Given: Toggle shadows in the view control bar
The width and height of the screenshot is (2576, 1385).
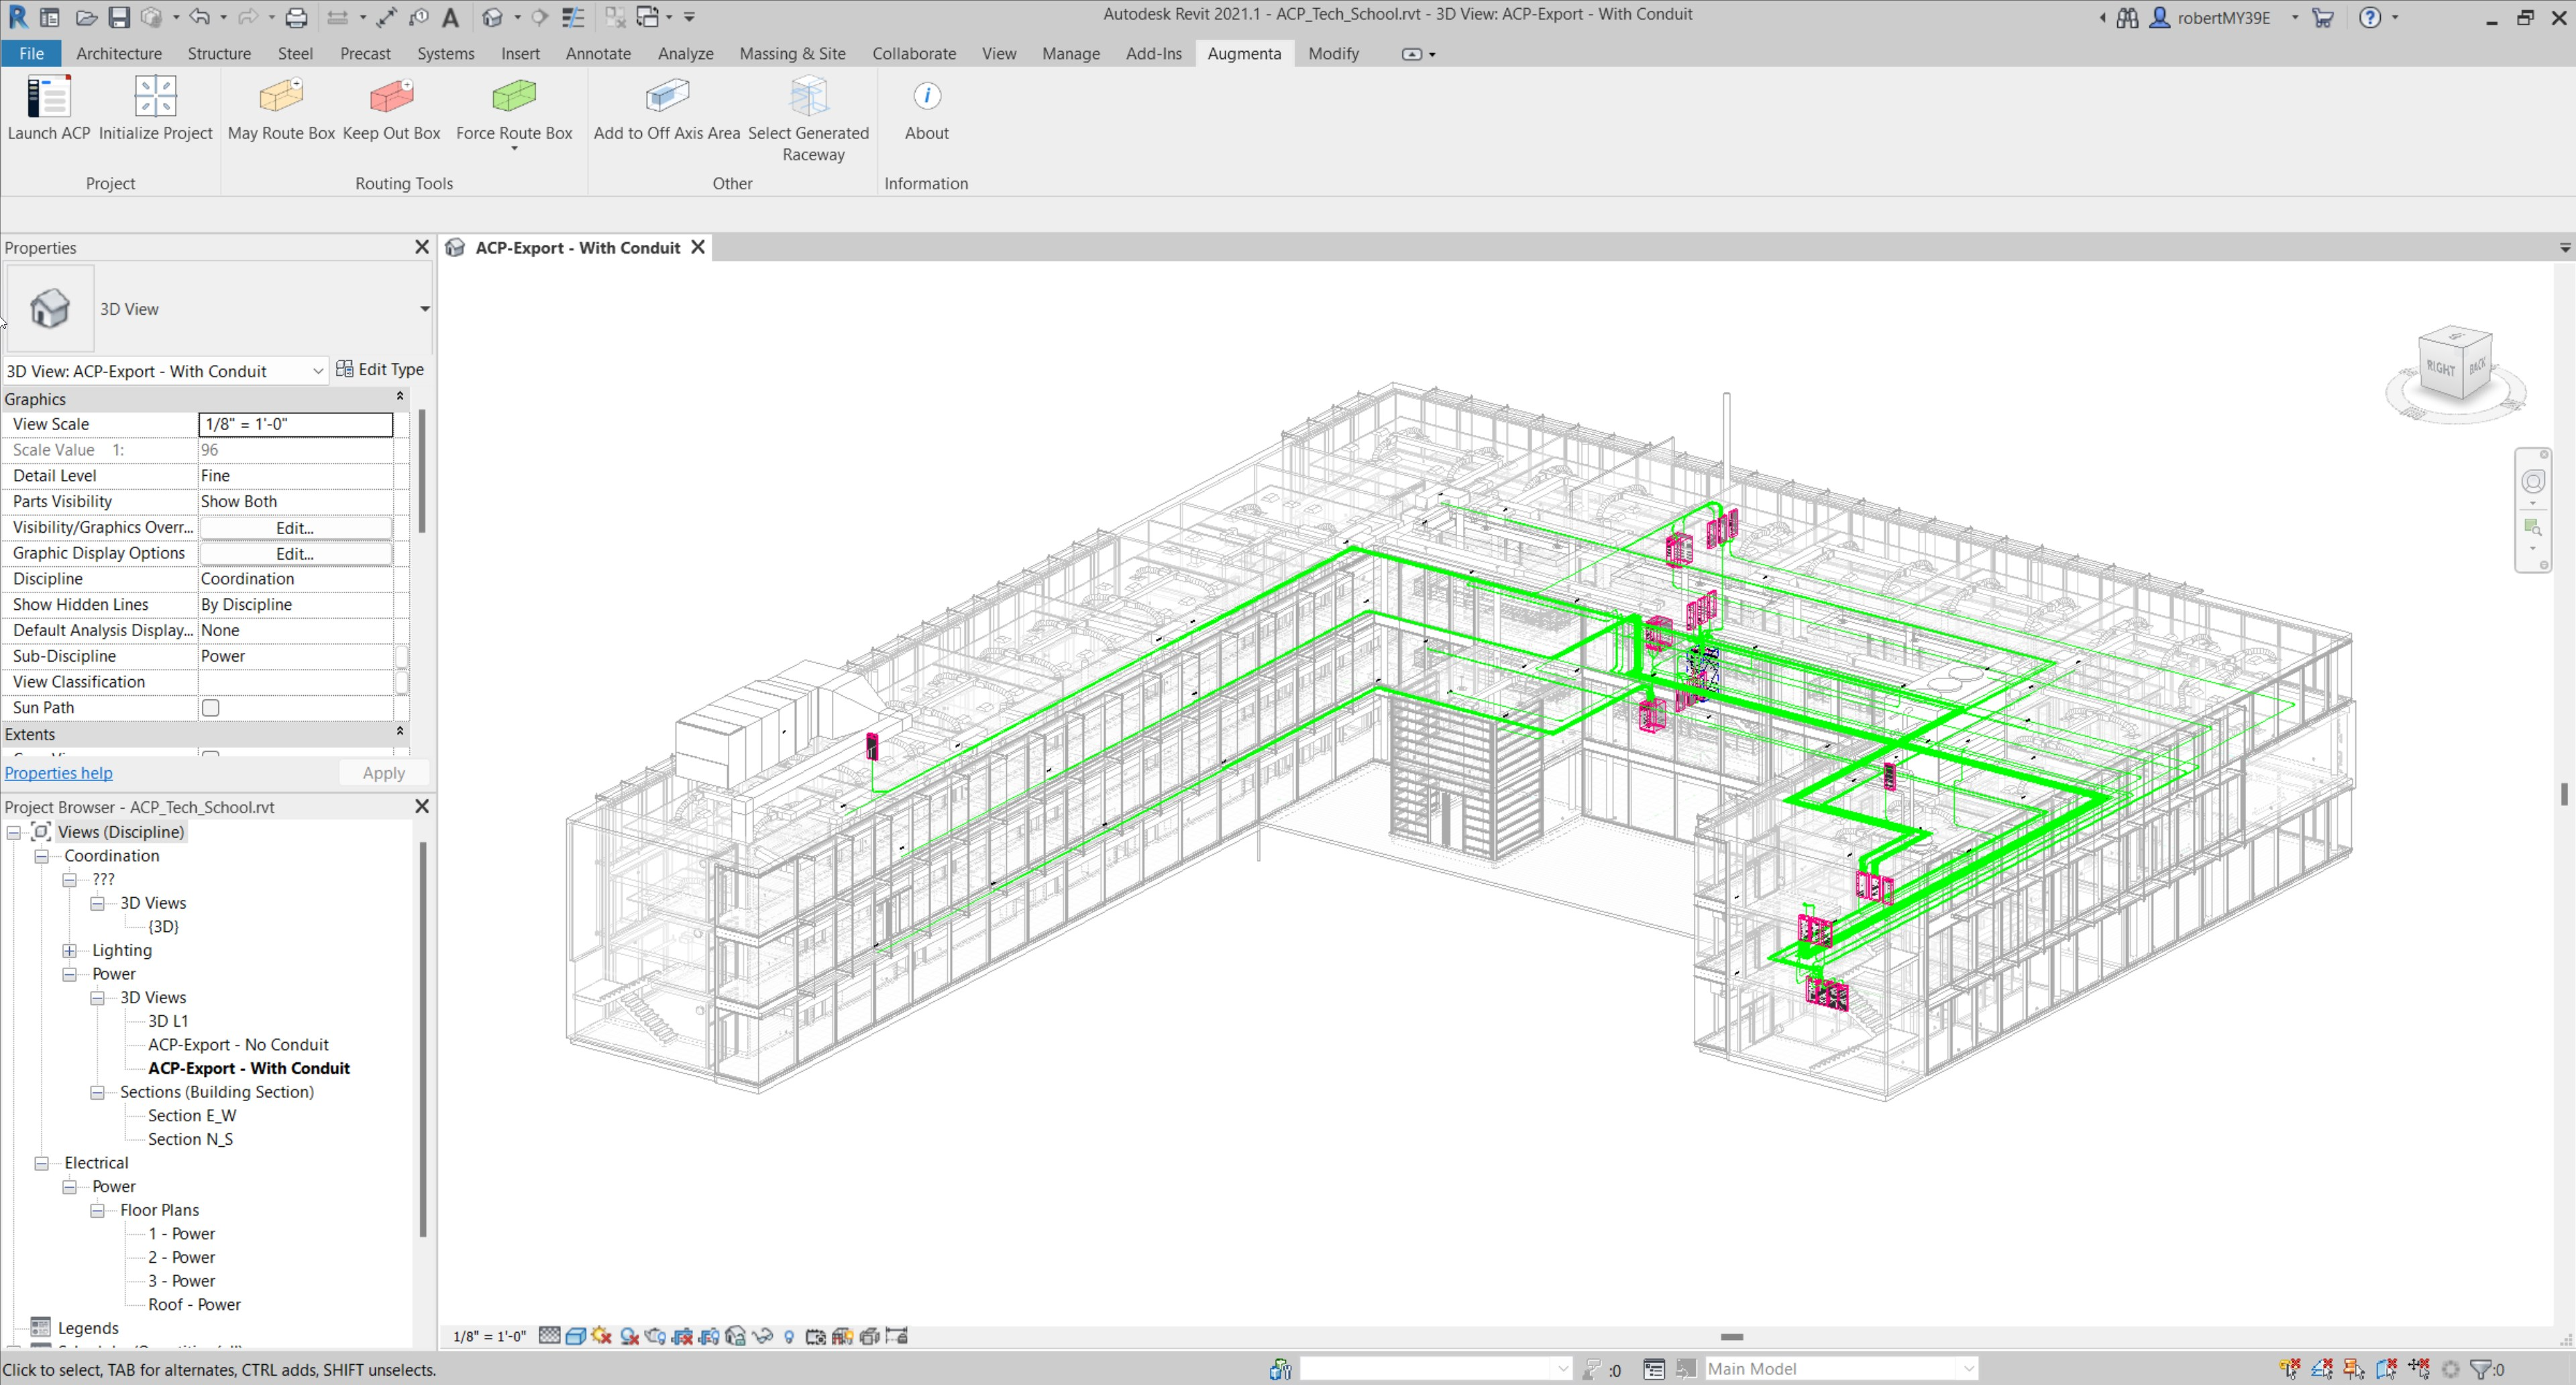Looking at the screenshot, I should pos(629,1335).
